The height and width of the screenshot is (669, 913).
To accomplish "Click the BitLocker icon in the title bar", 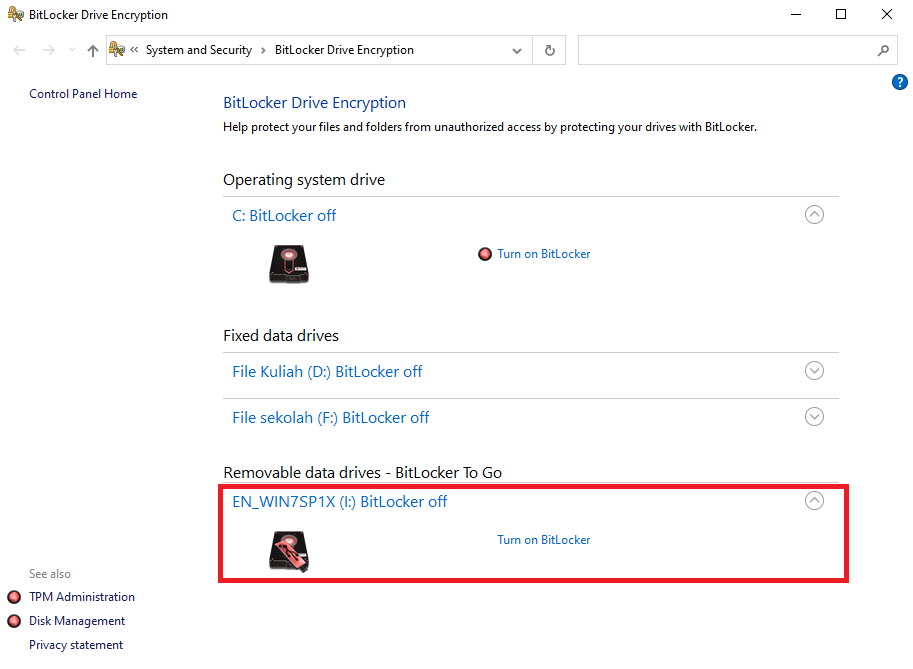I will coord(15,14).
